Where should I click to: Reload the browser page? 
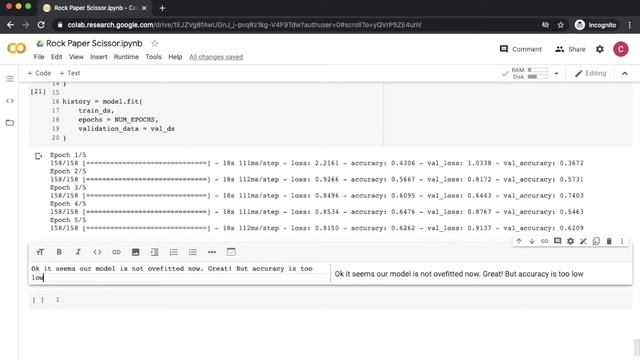click(x=41, y=25)
